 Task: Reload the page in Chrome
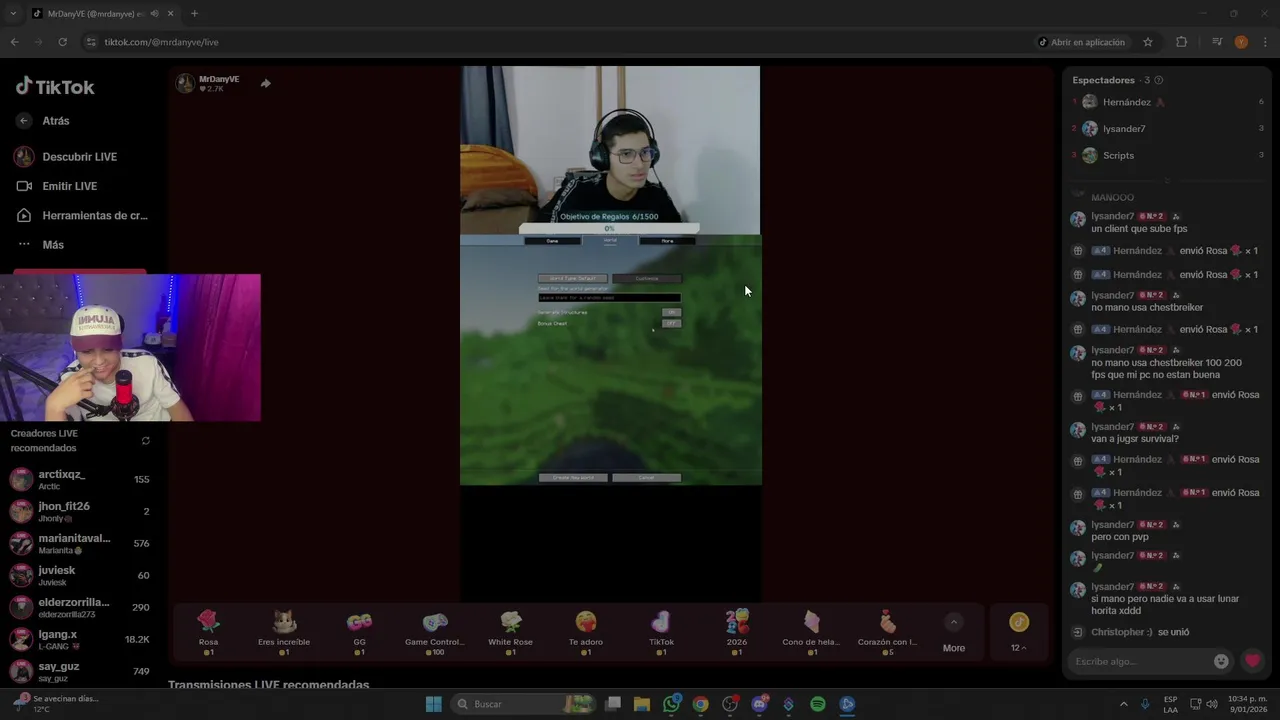(62, 42)
